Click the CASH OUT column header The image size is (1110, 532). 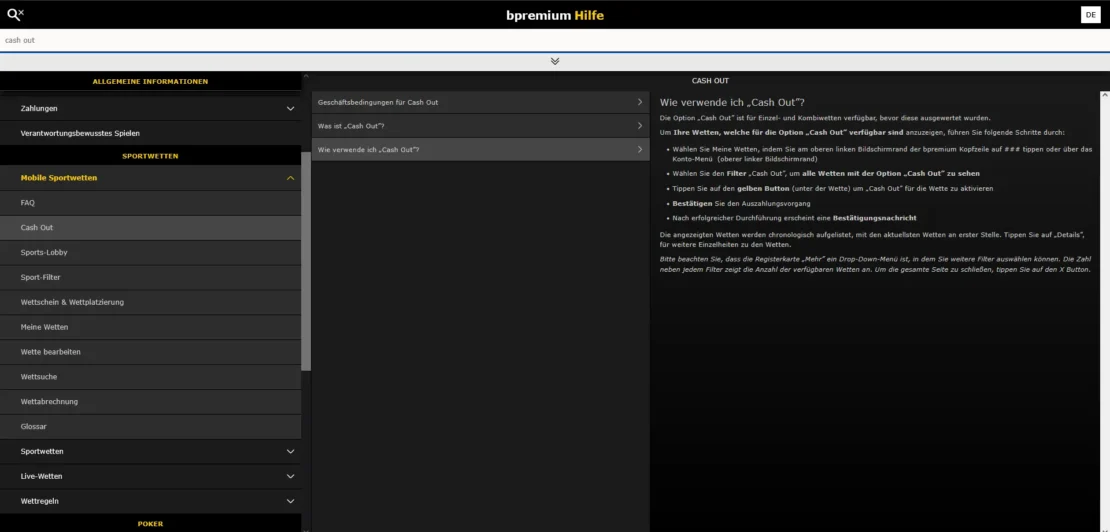point(710,81)
